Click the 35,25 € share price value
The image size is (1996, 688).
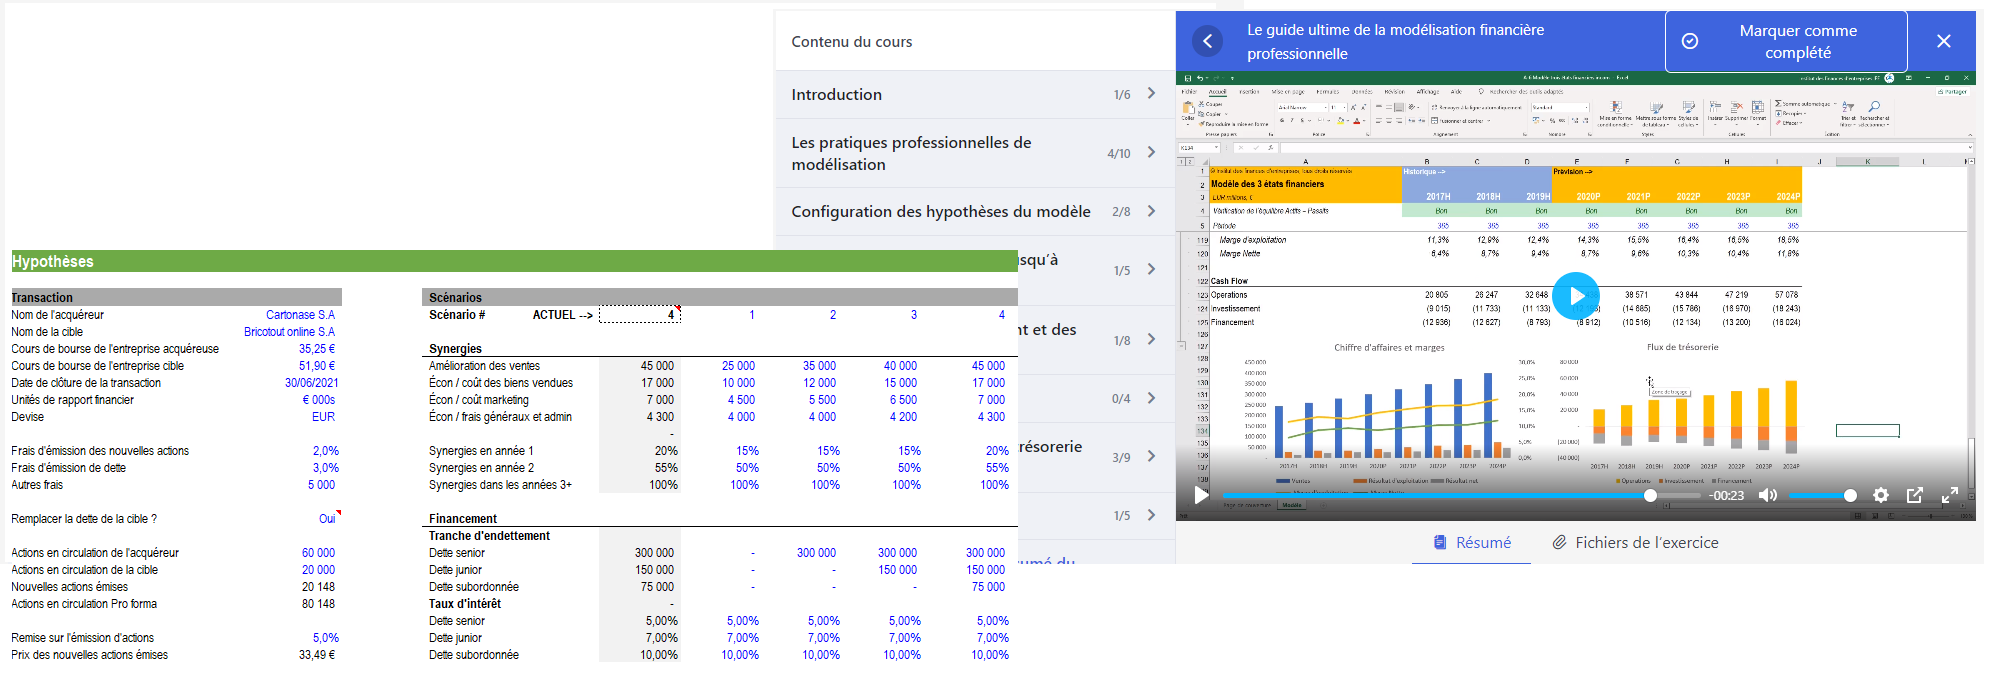[317, 348]
